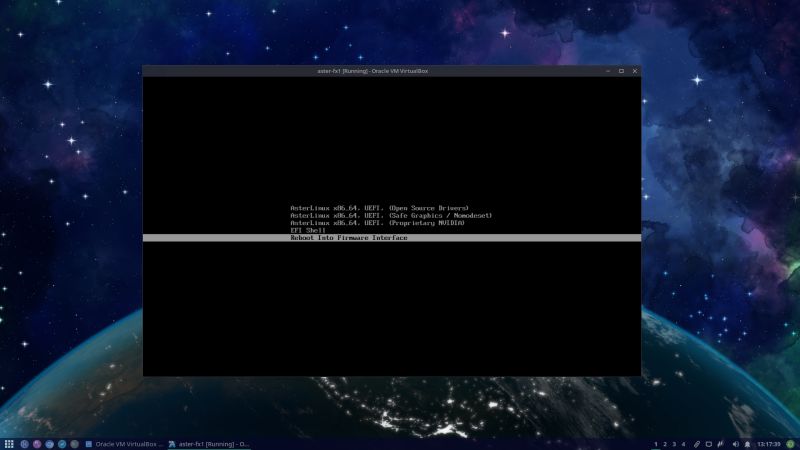Screen dimensions: 800x450
Task: Select AsterLinux Proprietary NVIDIA boot entry
Action: pyautogui.click(x=377, y=223)
